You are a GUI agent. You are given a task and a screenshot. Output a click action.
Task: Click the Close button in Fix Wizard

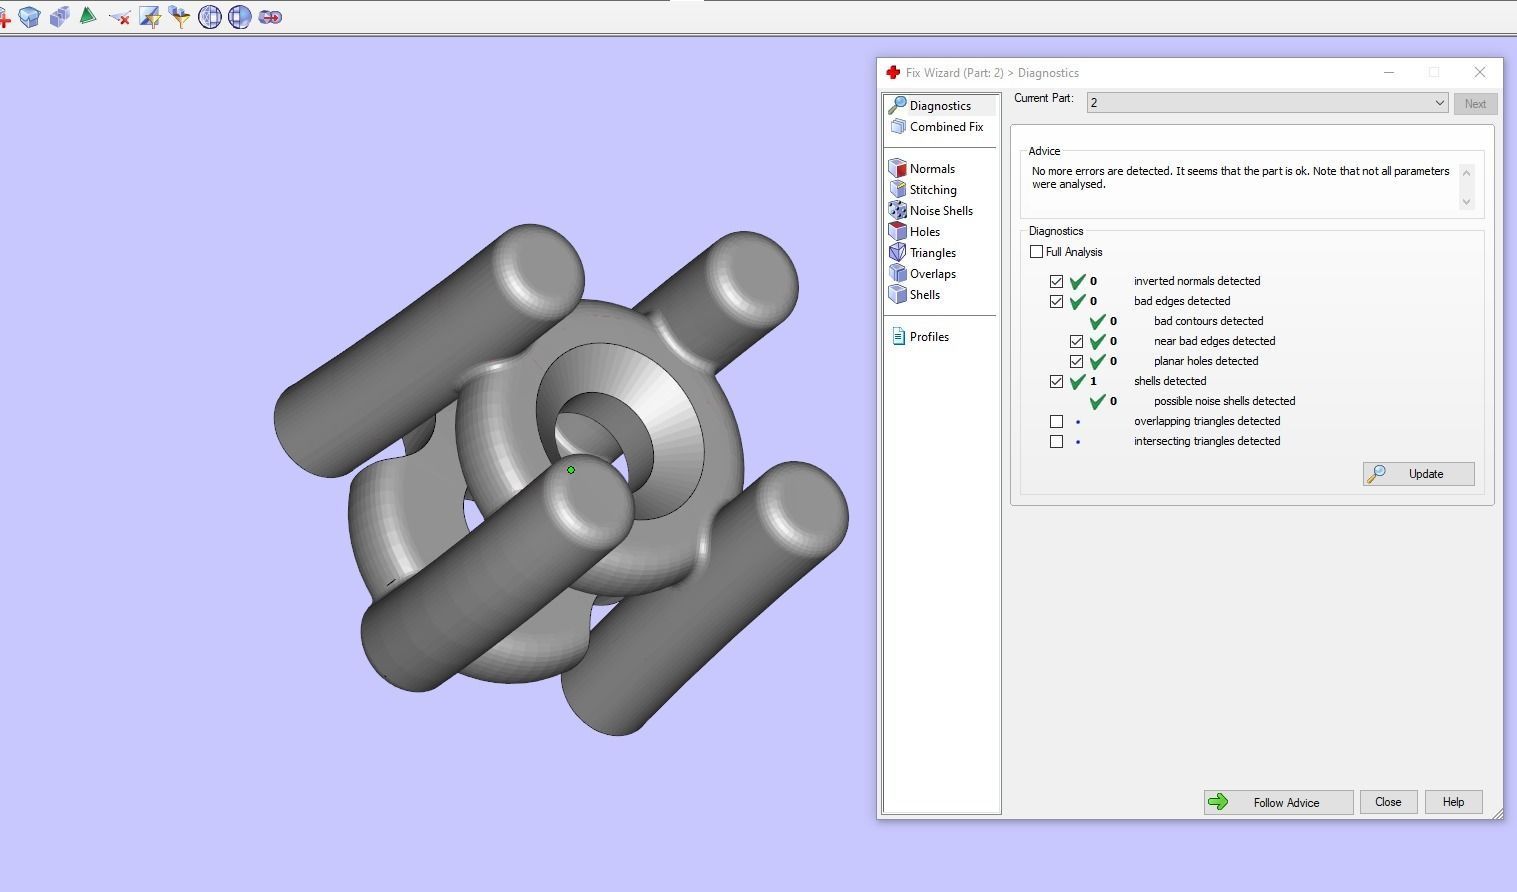coord(1388,802)
